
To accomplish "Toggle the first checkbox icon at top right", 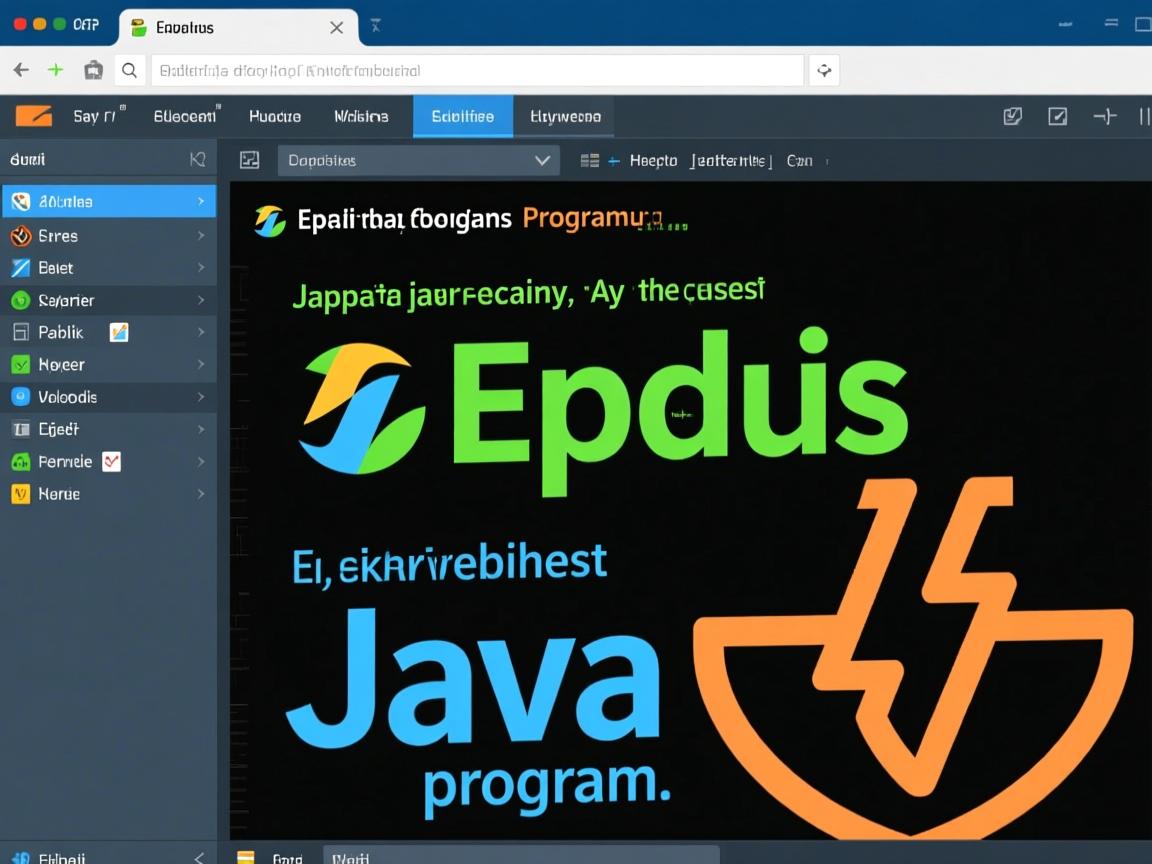I will pyautogui.click(x=1012, y=116).
